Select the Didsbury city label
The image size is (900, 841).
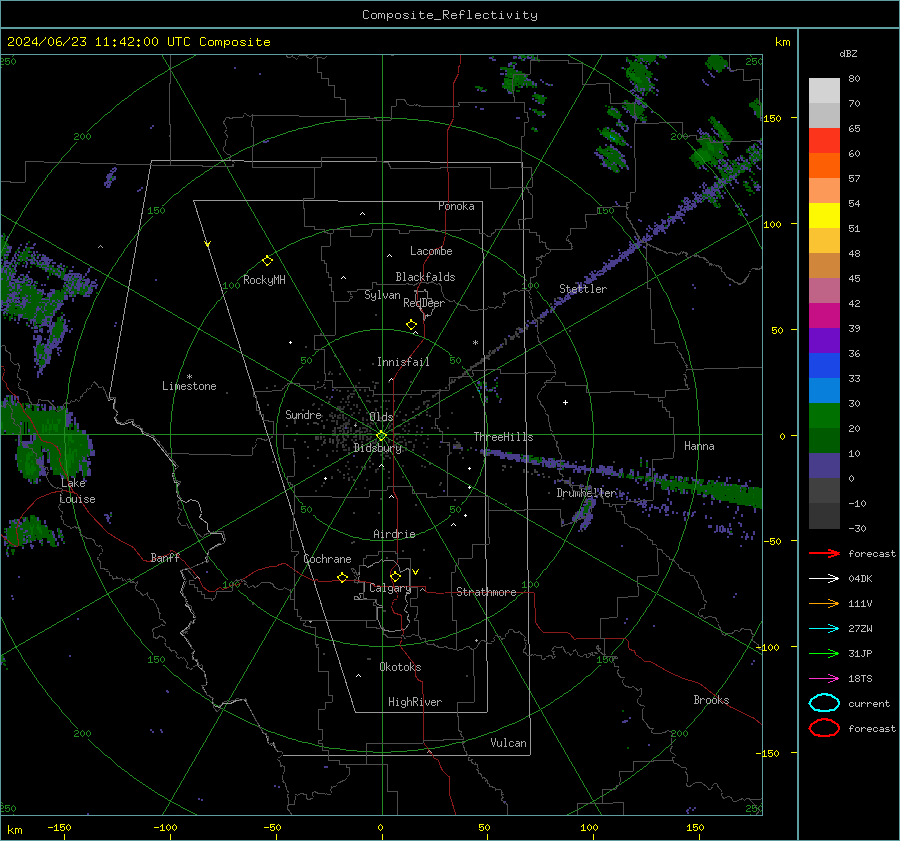click(x=377, y=448)
